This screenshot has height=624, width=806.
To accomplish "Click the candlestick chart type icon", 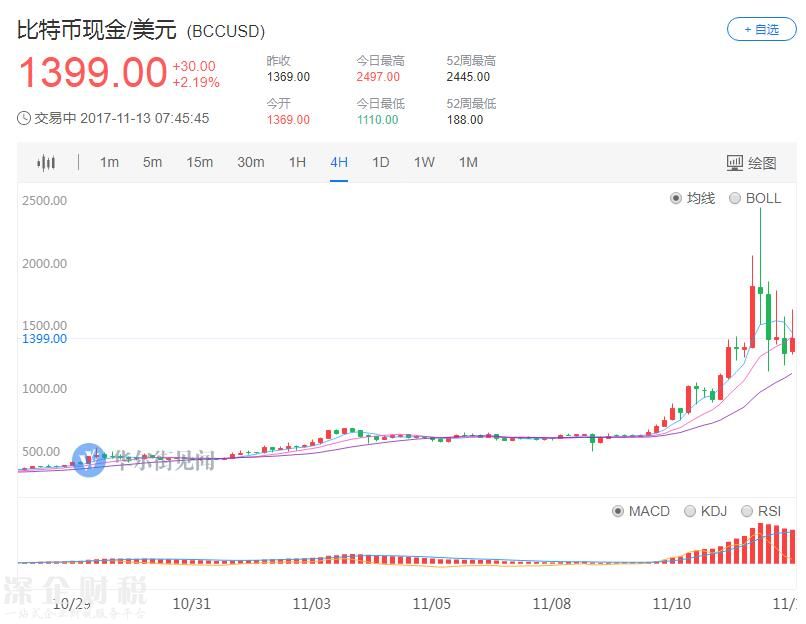I will pyautogui.click(x=46, y=163).
